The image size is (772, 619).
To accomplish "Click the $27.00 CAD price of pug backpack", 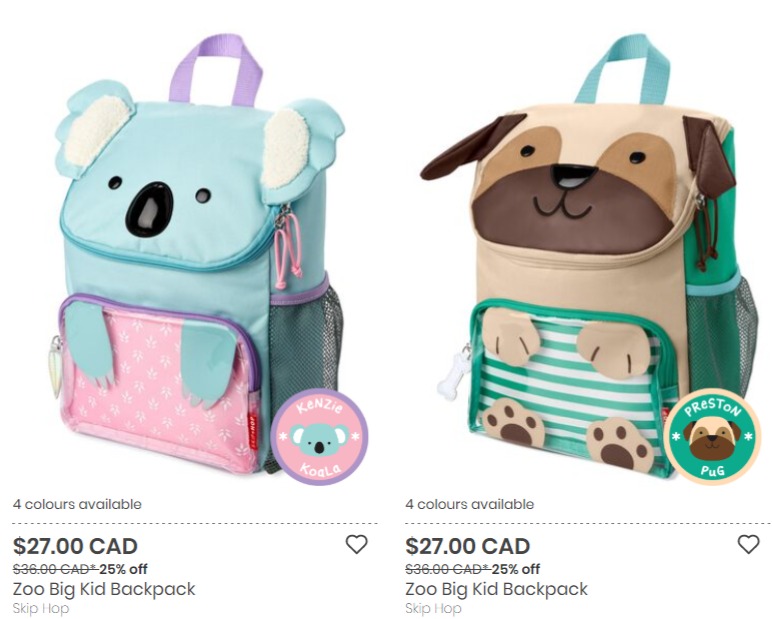I will pos(468,546).
